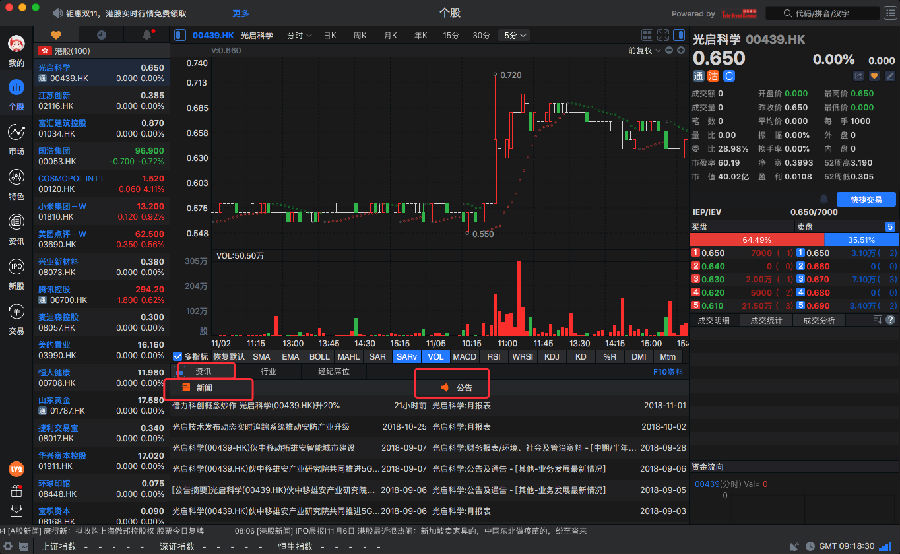Click the blue C badge under price

(729, 76)
